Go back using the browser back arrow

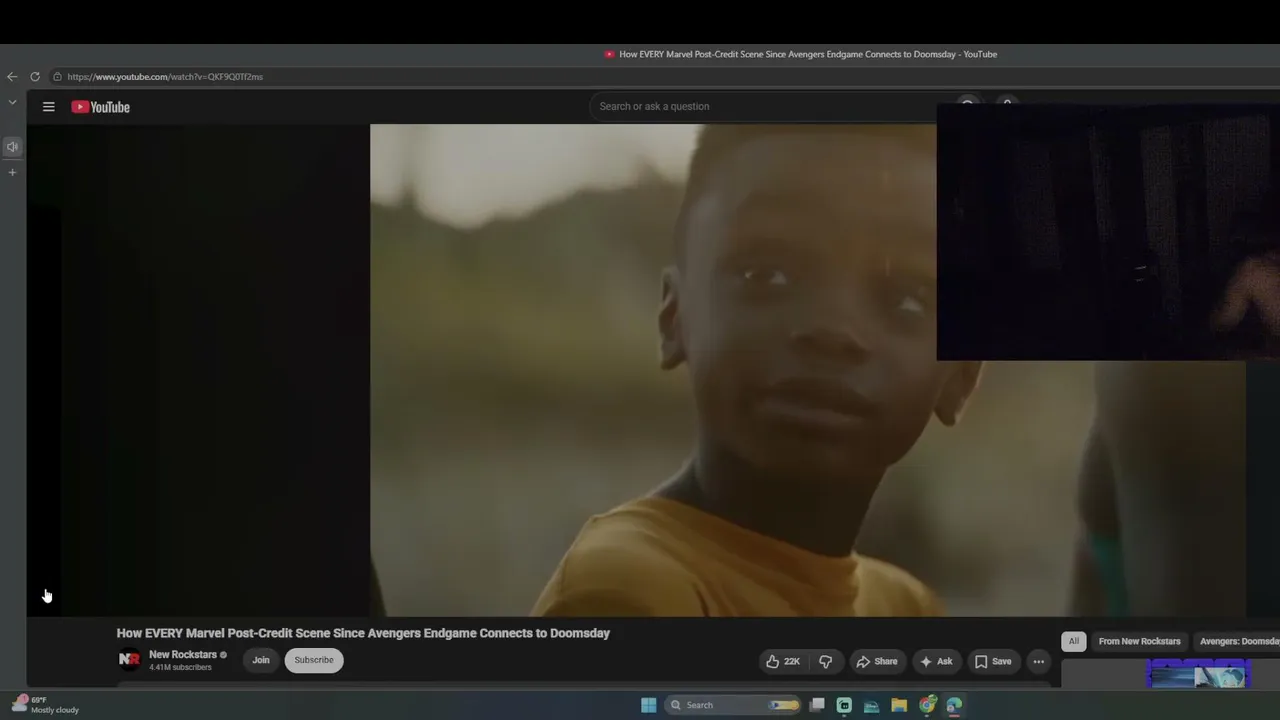point(12,77)
